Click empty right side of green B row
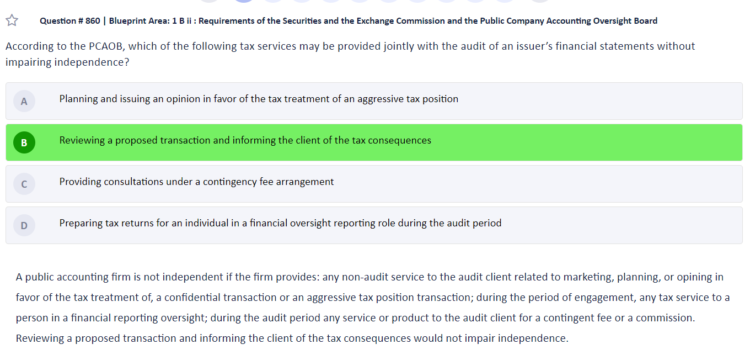The height and width of the screenshot is (360, 750). (x=586, y=142)
